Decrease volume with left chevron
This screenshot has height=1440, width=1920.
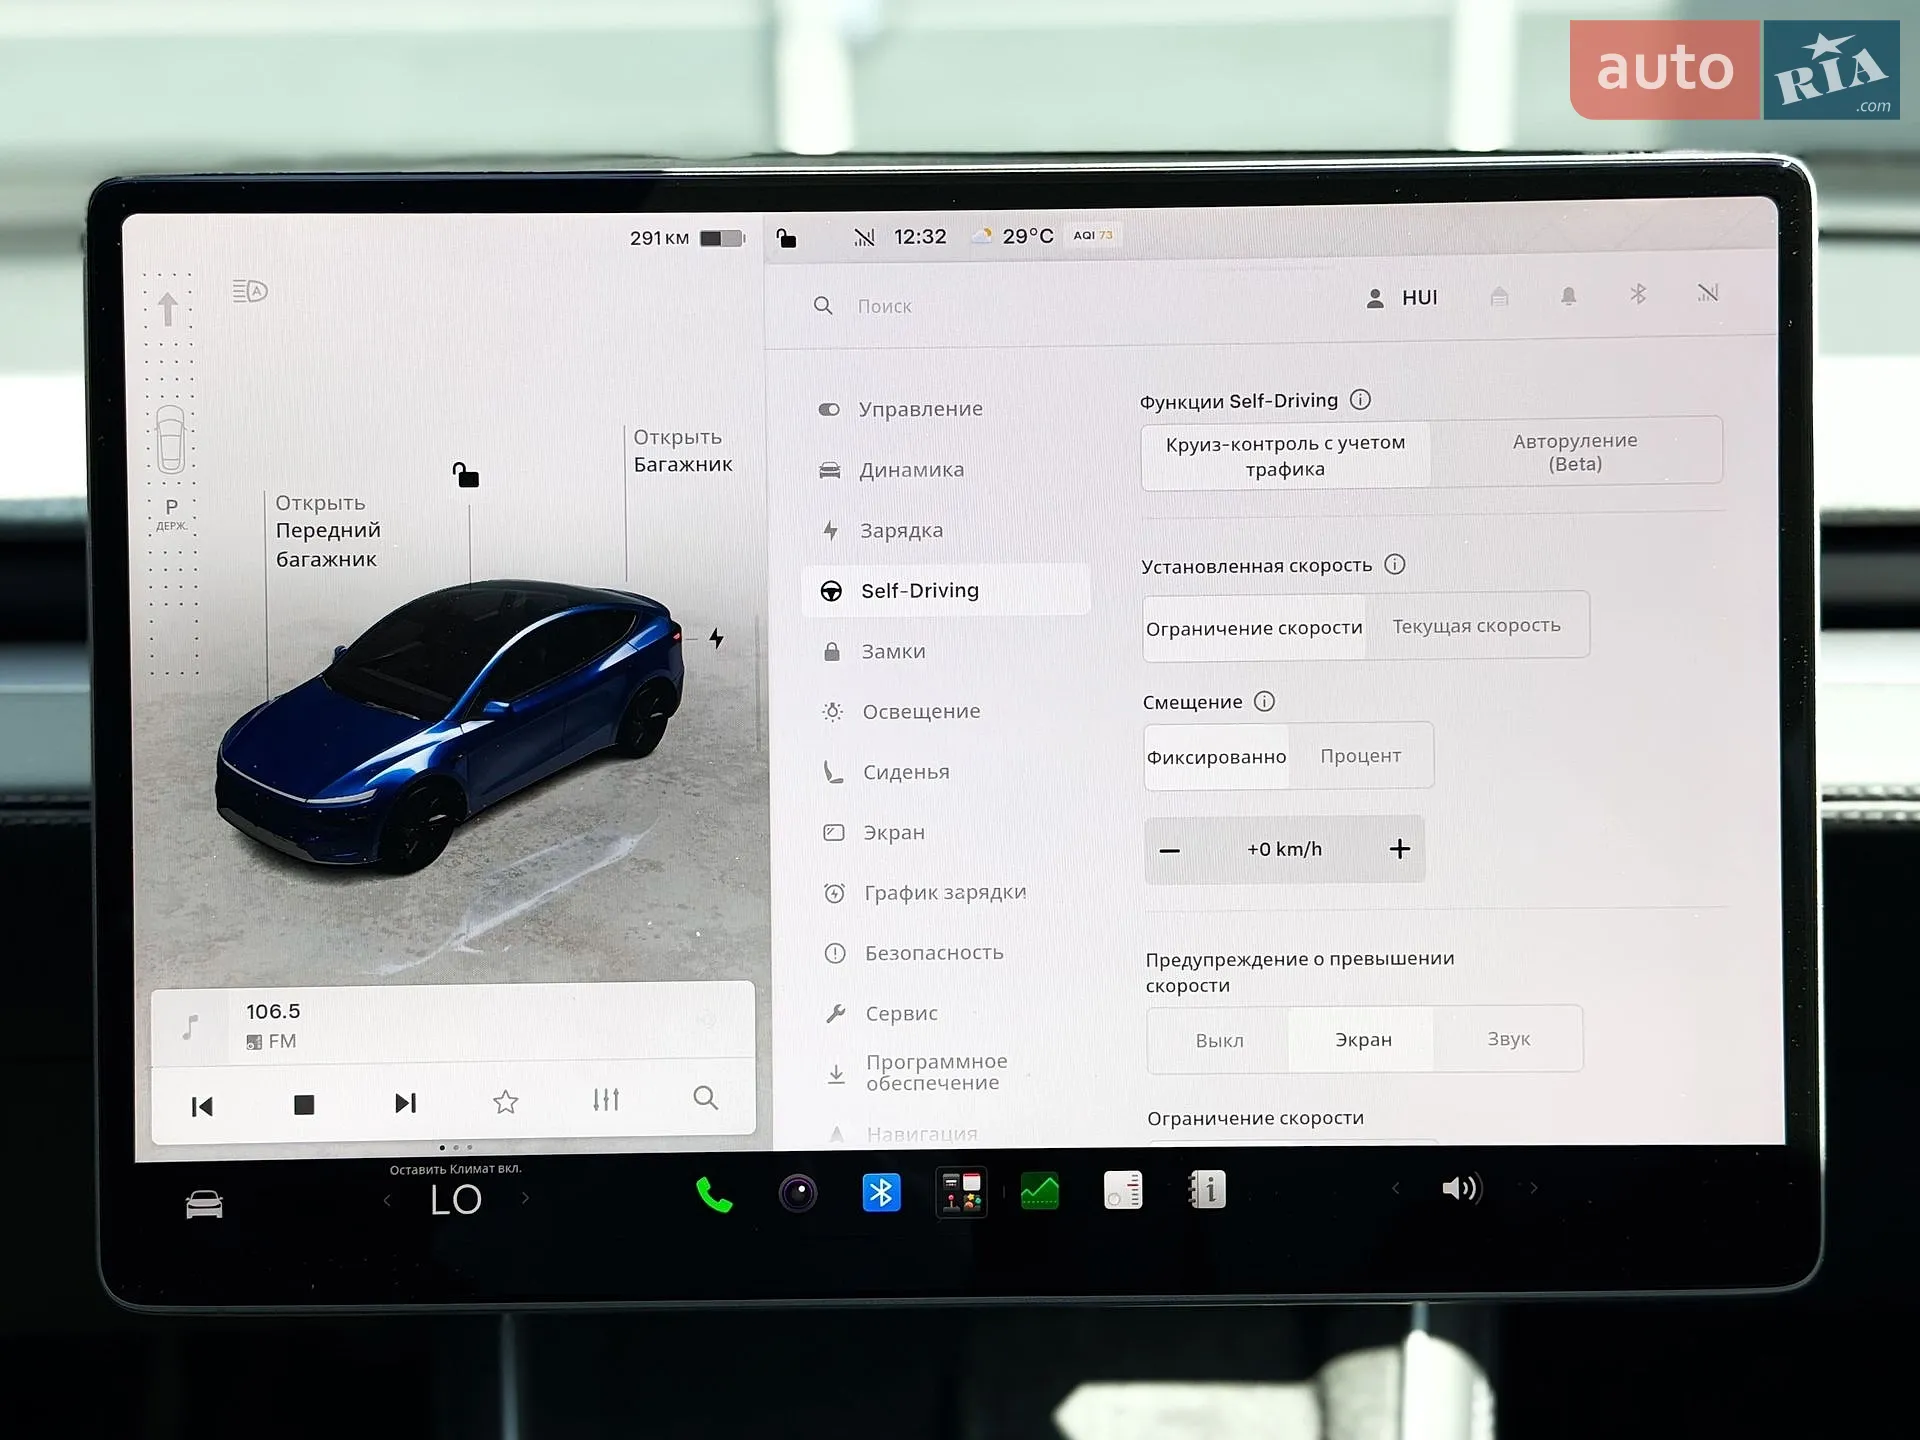coord(1396,1188)
